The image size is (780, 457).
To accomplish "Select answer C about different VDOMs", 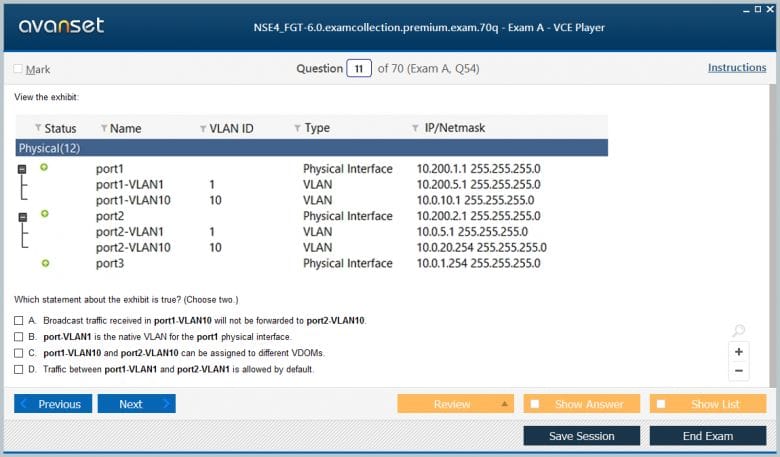I will [x=19, y=353].
